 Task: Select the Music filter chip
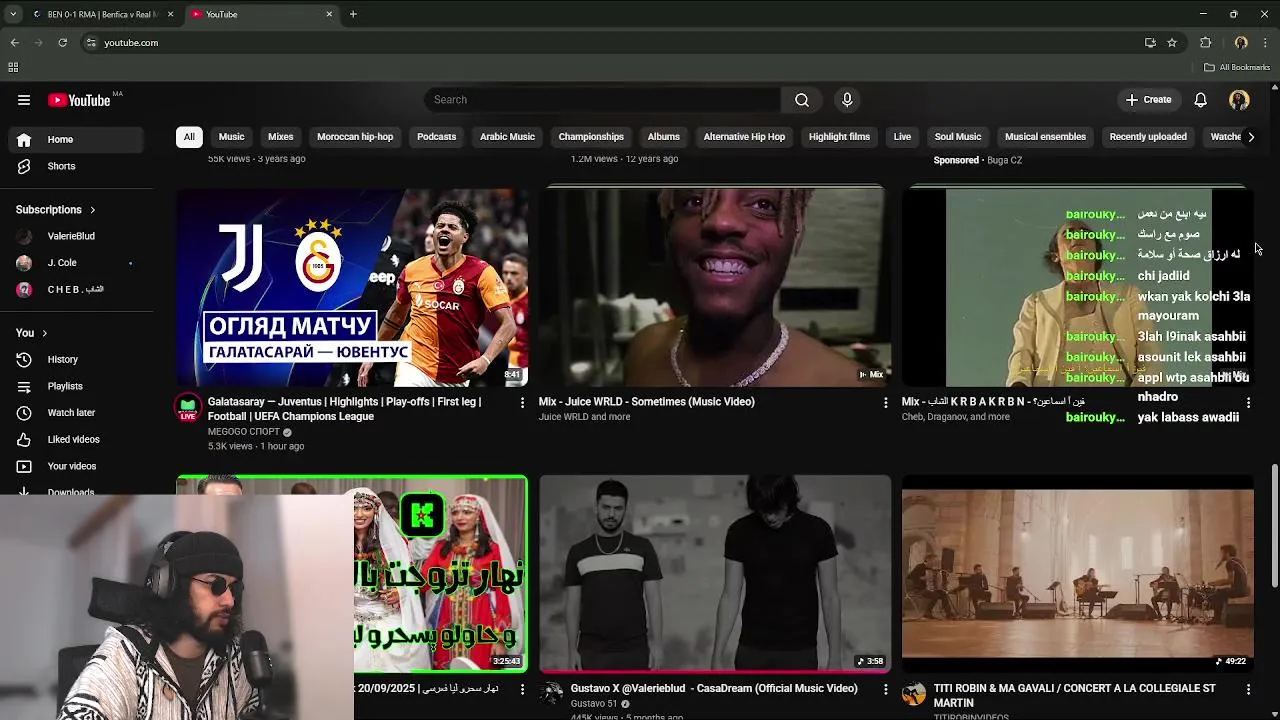(231, 137)
